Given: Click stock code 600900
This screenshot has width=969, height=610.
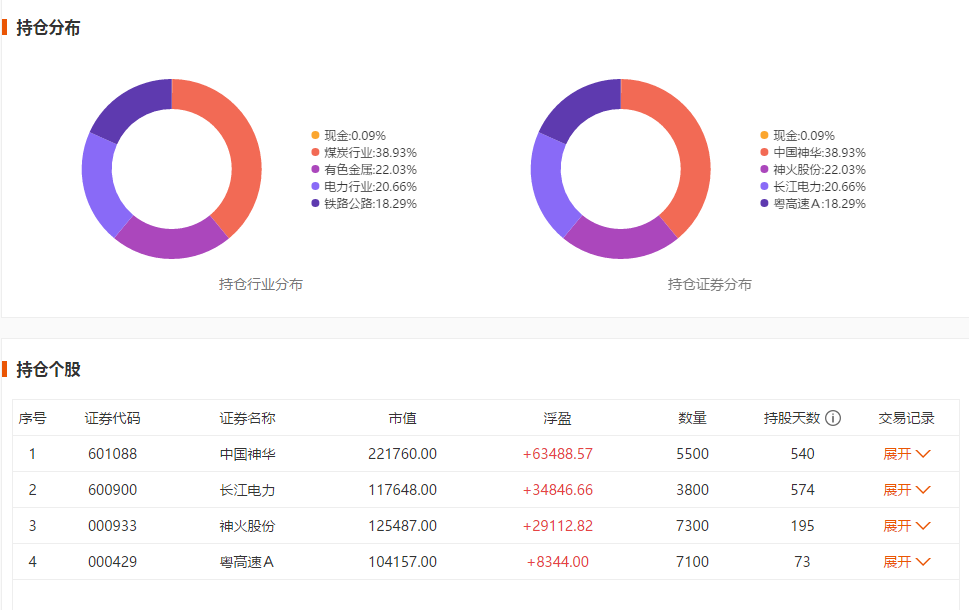Looking at the screenshot, I should point(112,490).
